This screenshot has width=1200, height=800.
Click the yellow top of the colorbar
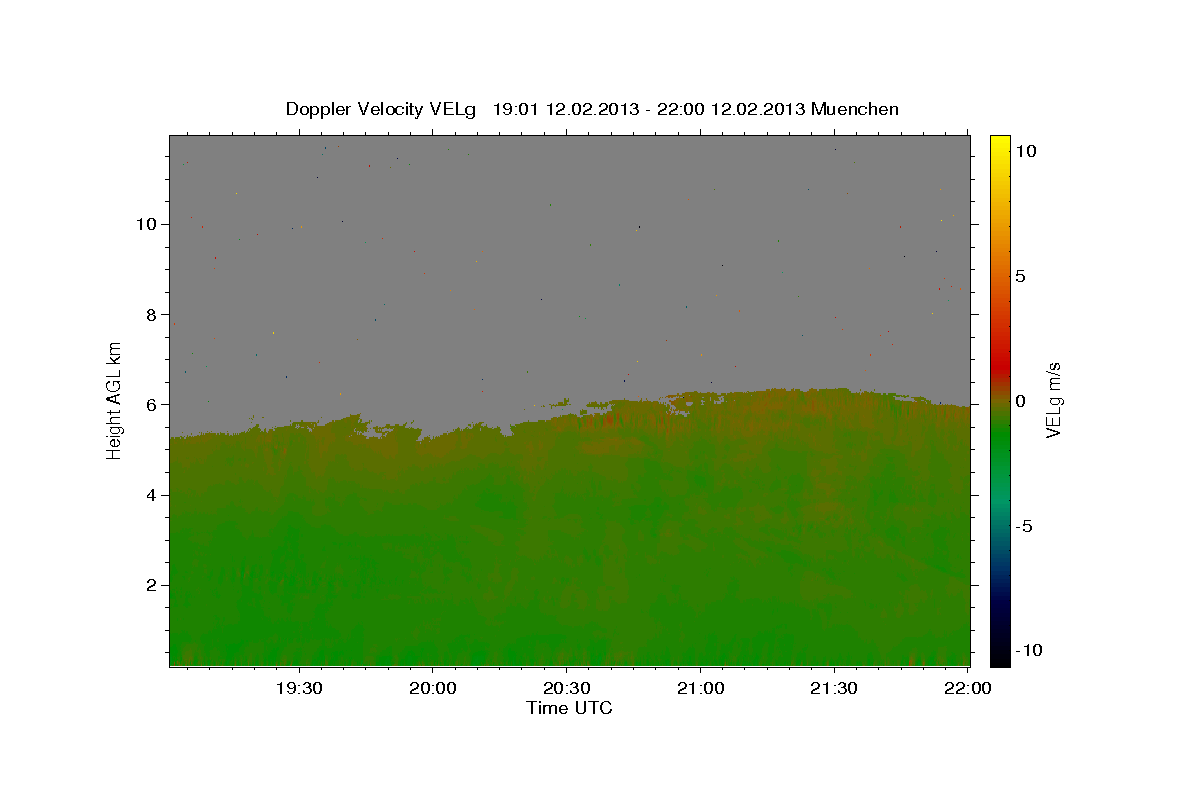click(1000, 145)
